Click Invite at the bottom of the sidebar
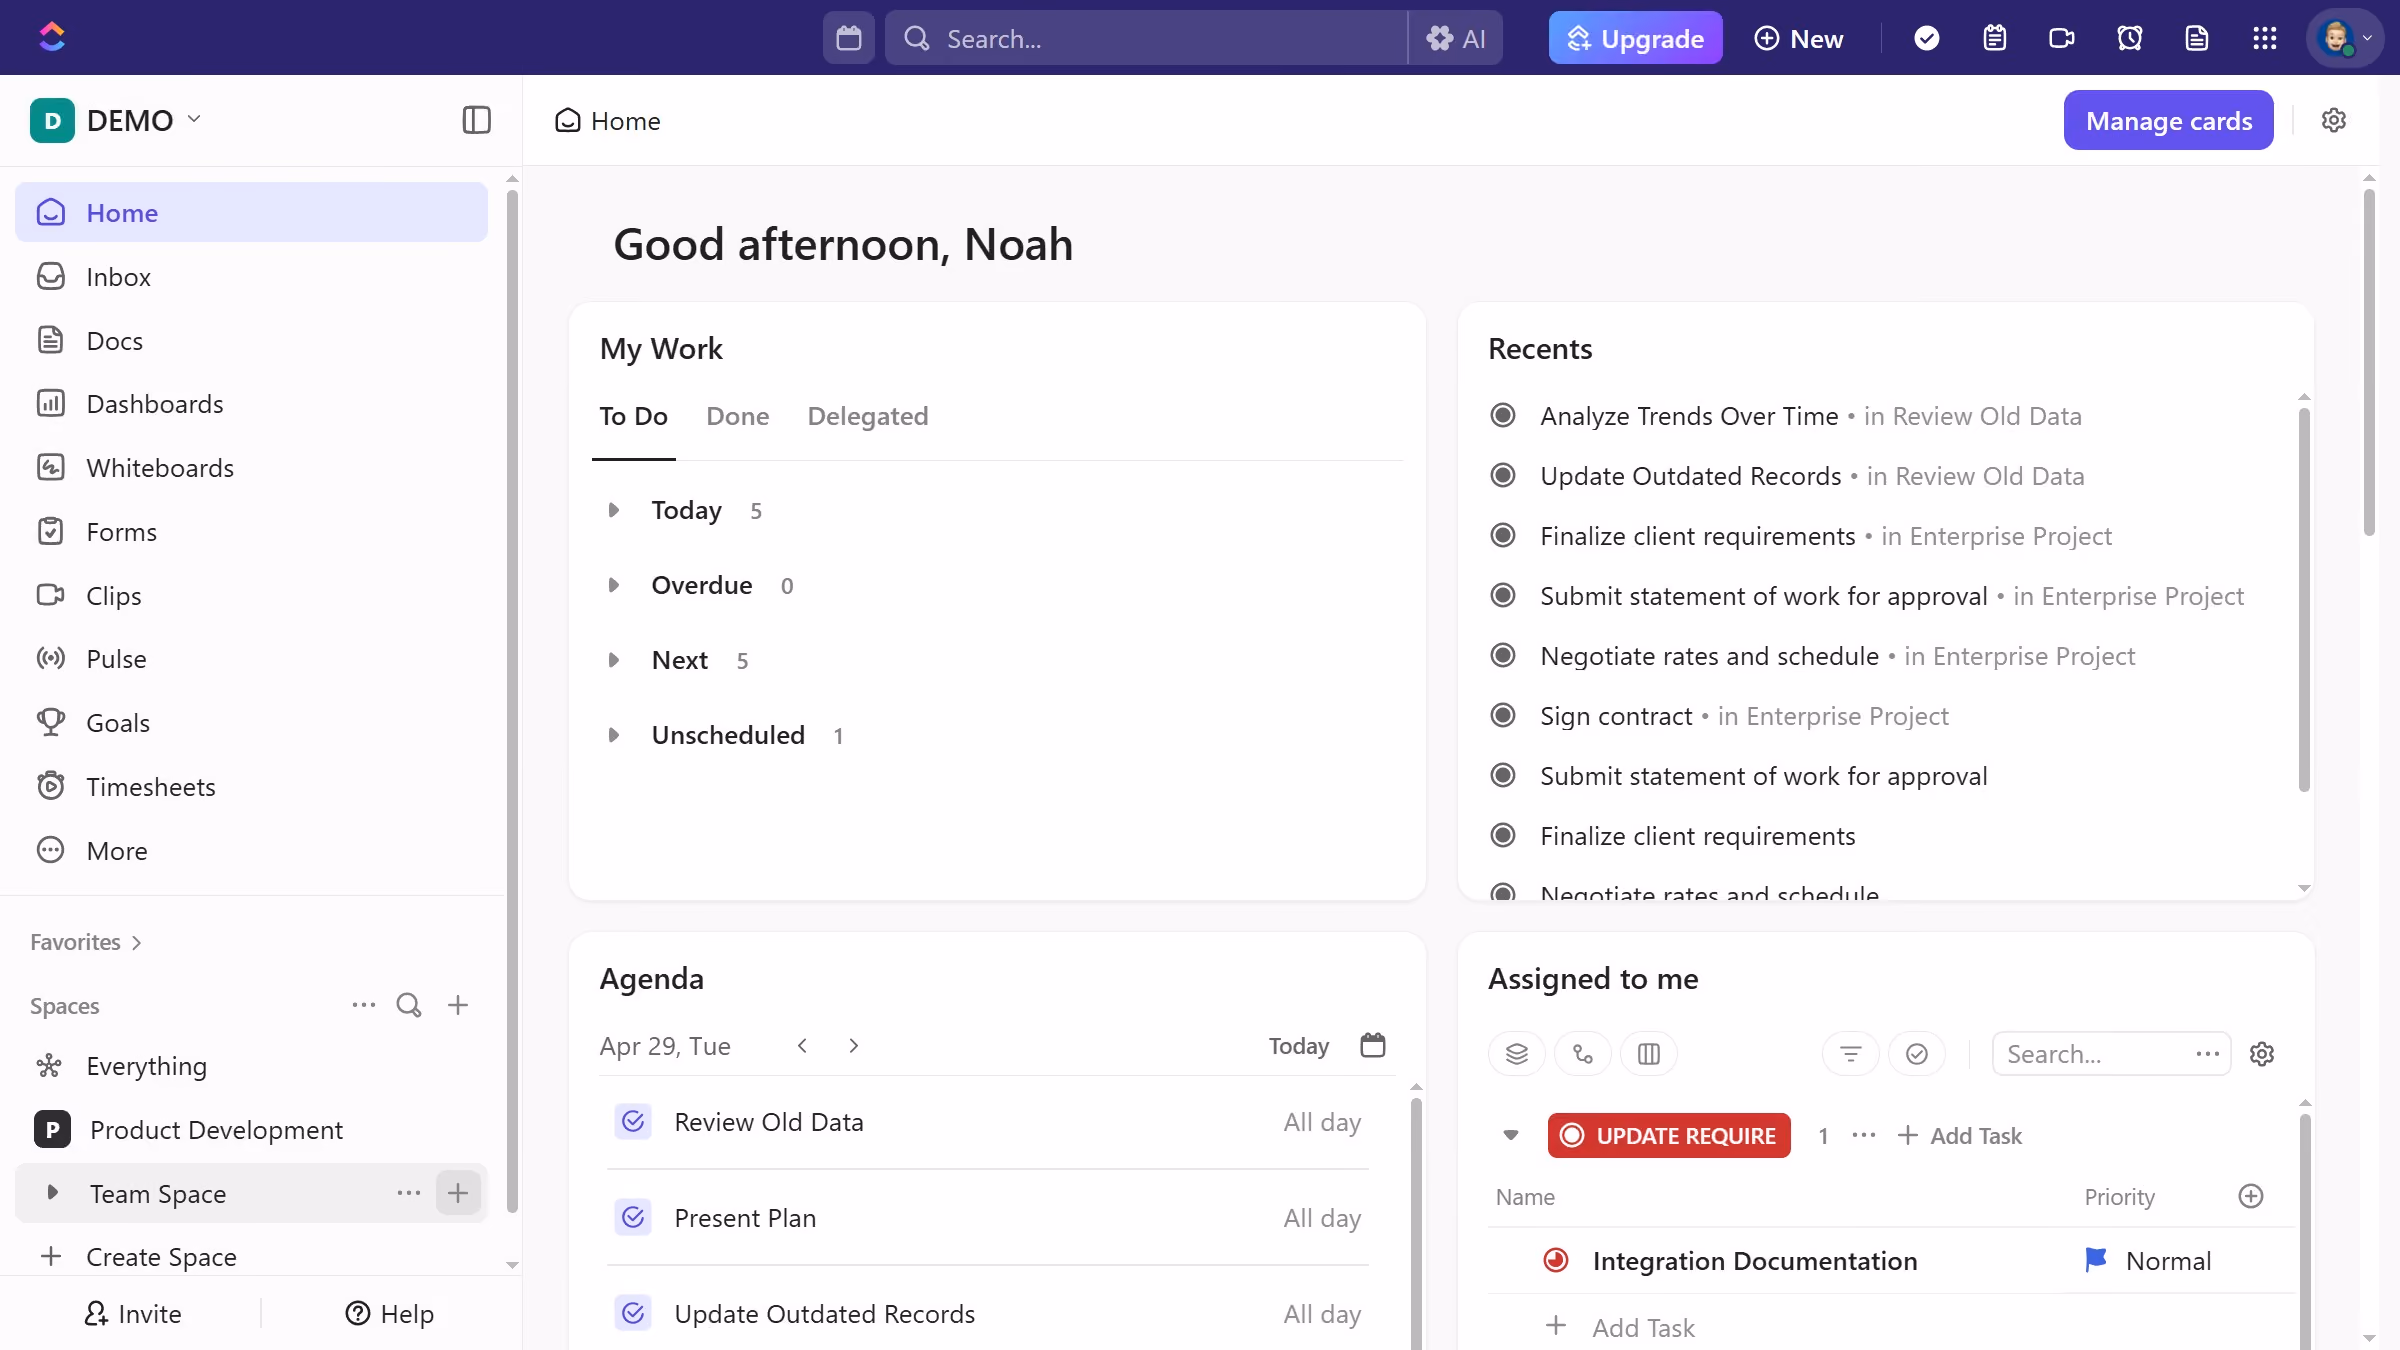 tap(133, 1313)
